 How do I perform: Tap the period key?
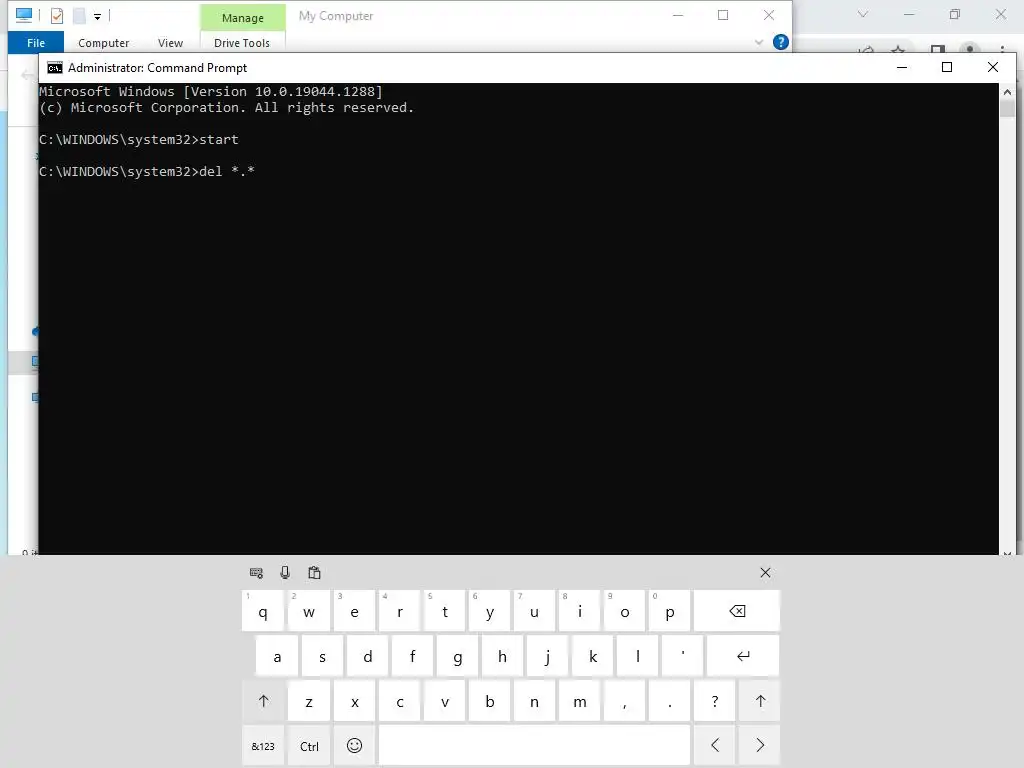(669, 701)
